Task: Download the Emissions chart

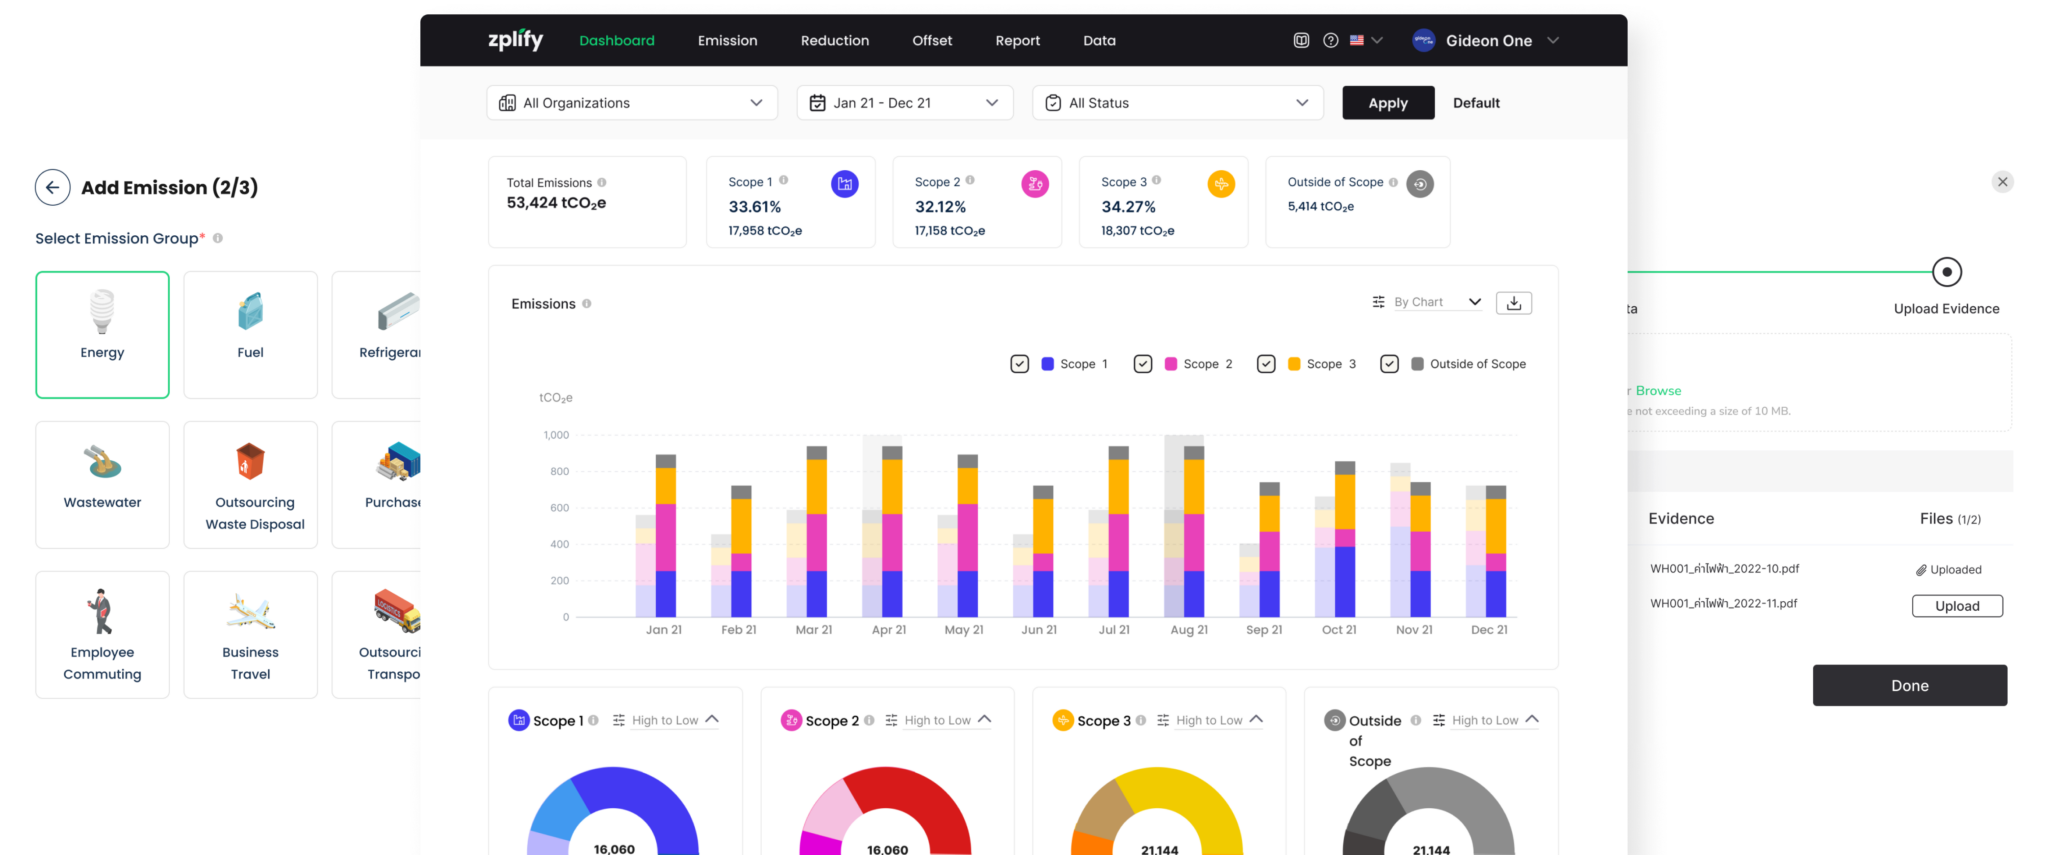Action: point(1514,303)
